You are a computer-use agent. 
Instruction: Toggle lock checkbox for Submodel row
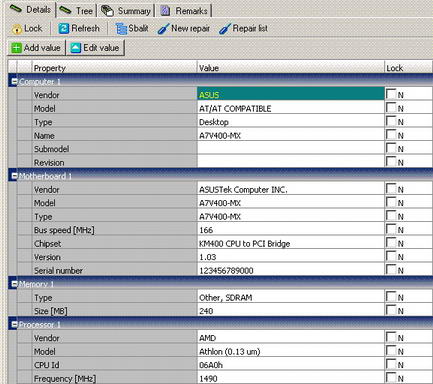point(391,148)
